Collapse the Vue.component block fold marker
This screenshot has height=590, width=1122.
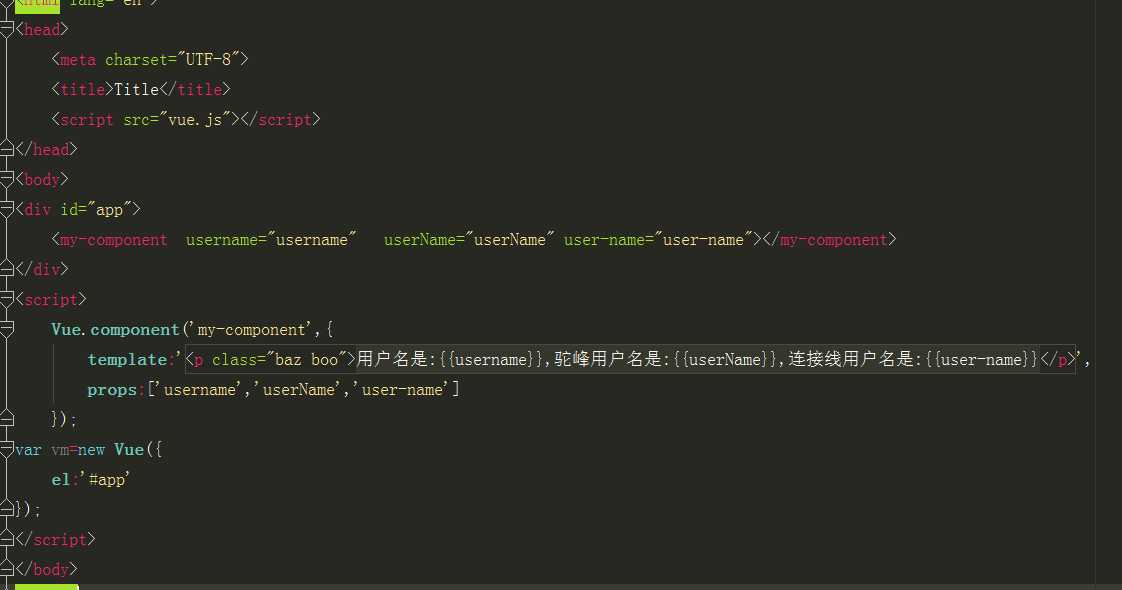click(x=6, y=329)
